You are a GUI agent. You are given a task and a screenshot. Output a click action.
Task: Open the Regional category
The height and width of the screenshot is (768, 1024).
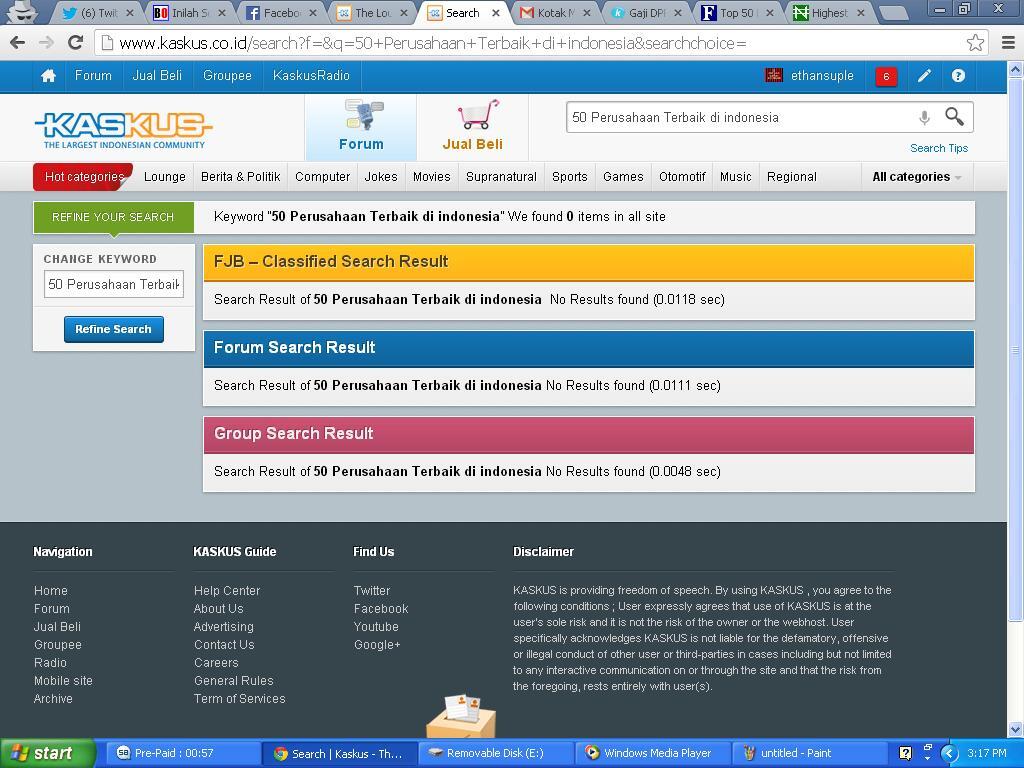pos(792,177)
